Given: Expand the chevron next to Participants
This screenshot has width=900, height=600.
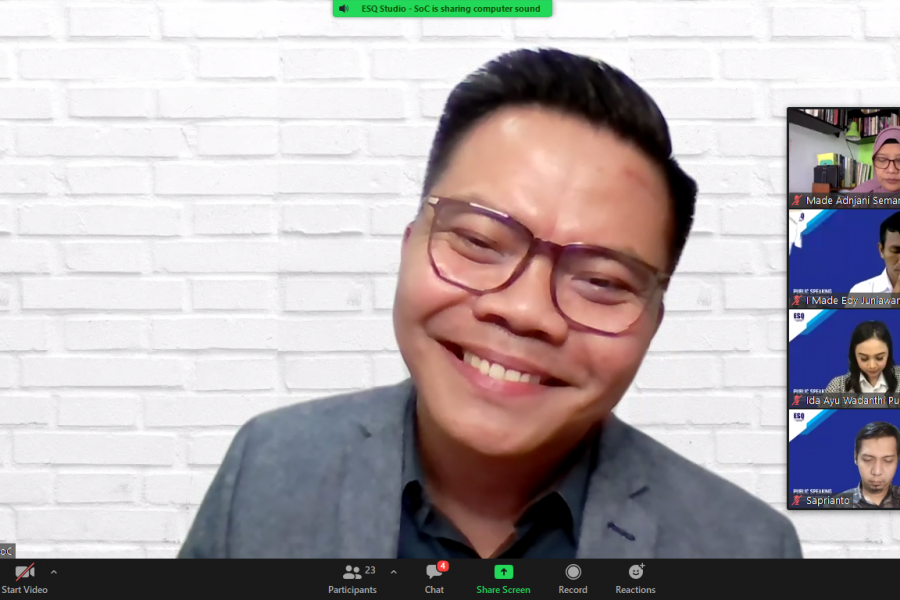Looking at the screenshot, I should click(393, 572).
